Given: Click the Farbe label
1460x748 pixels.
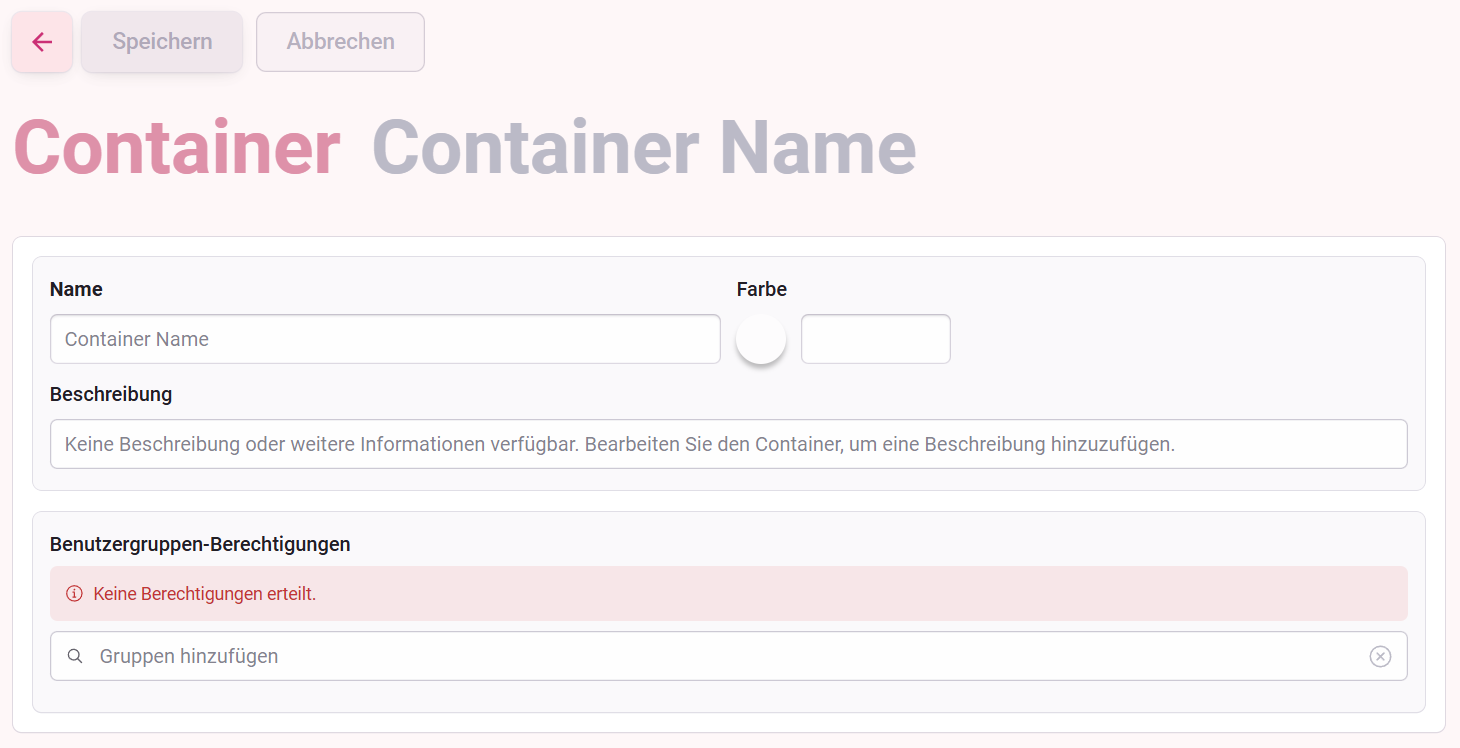Looking at the screenshot, I should pyautogui.click(x=762, y=289).
